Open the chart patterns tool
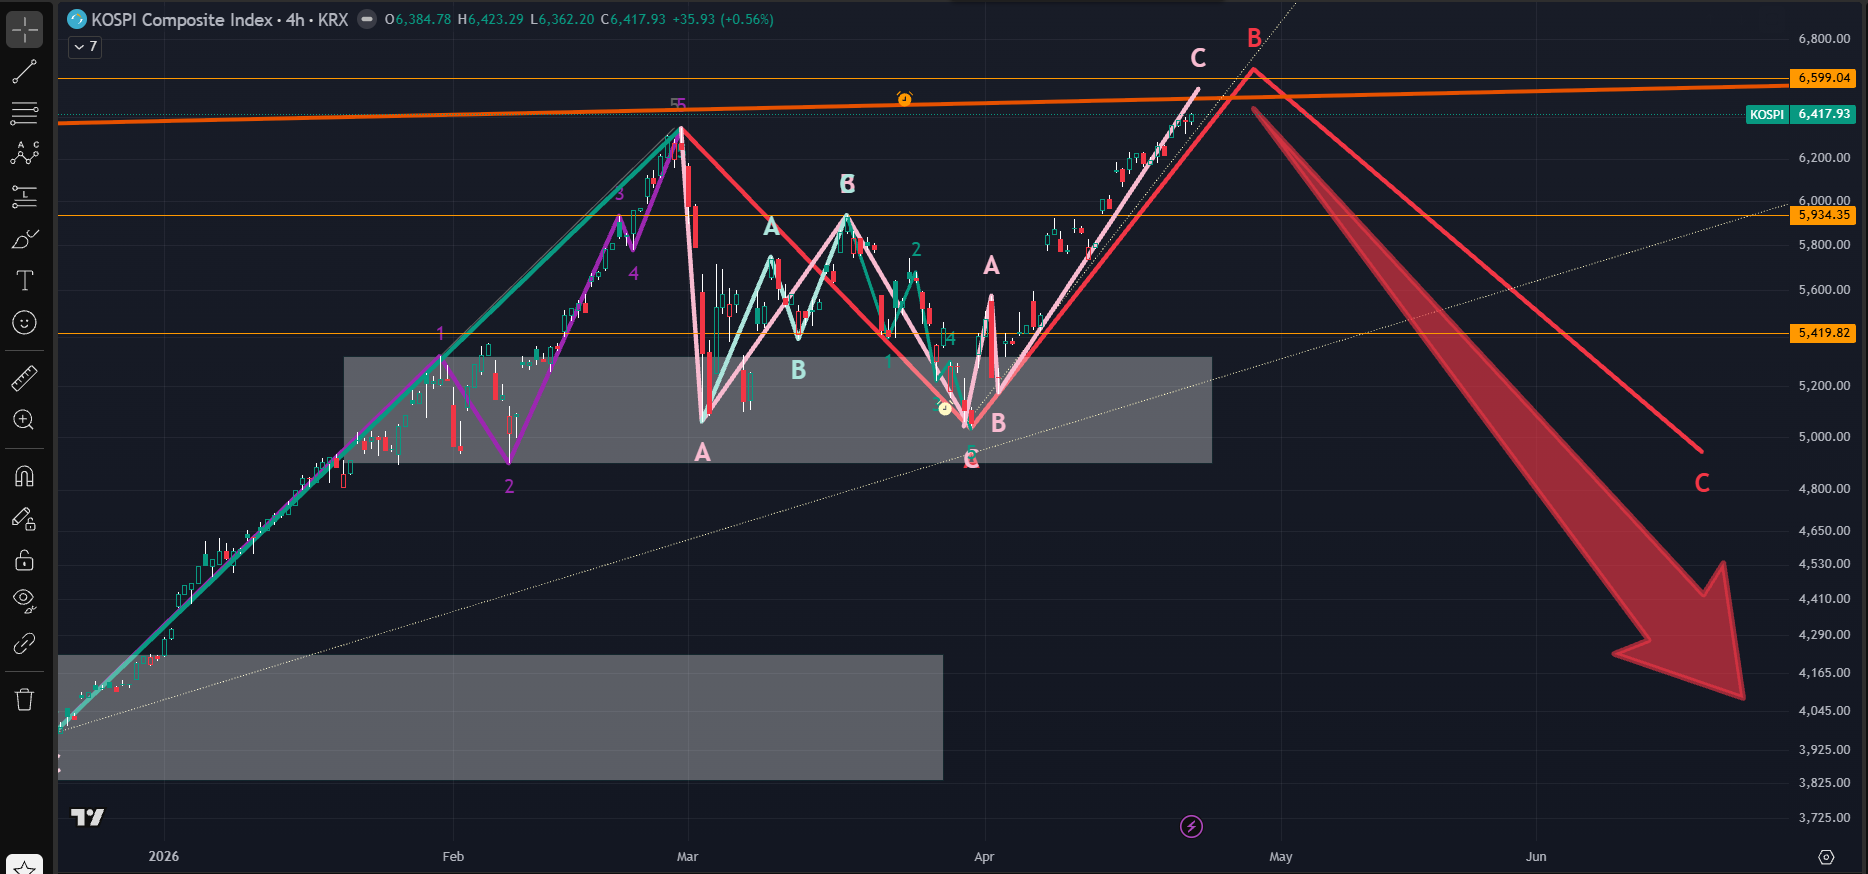 pyautogui.click(x=24, y=154)
